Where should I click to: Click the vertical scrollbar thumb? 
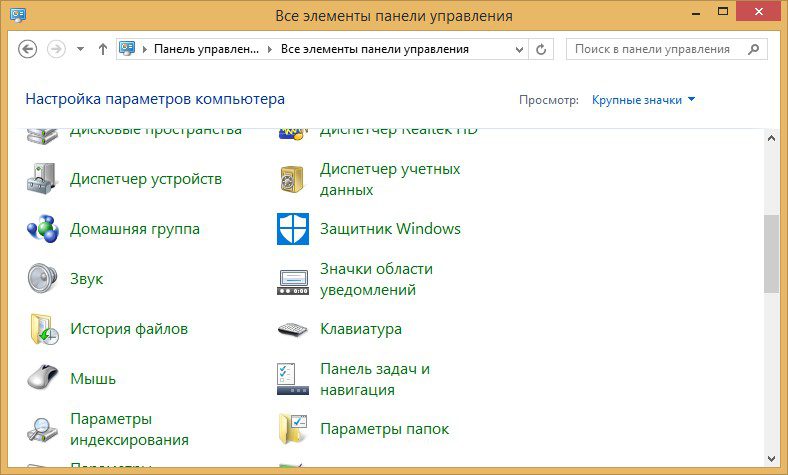[771, 254]
